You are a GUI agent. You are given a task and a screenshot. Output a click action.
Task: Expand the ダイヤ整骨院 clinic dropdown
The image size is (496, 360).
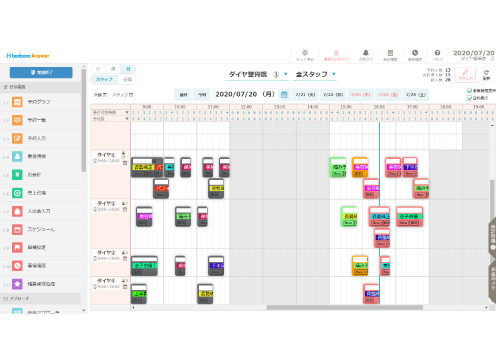286,74
